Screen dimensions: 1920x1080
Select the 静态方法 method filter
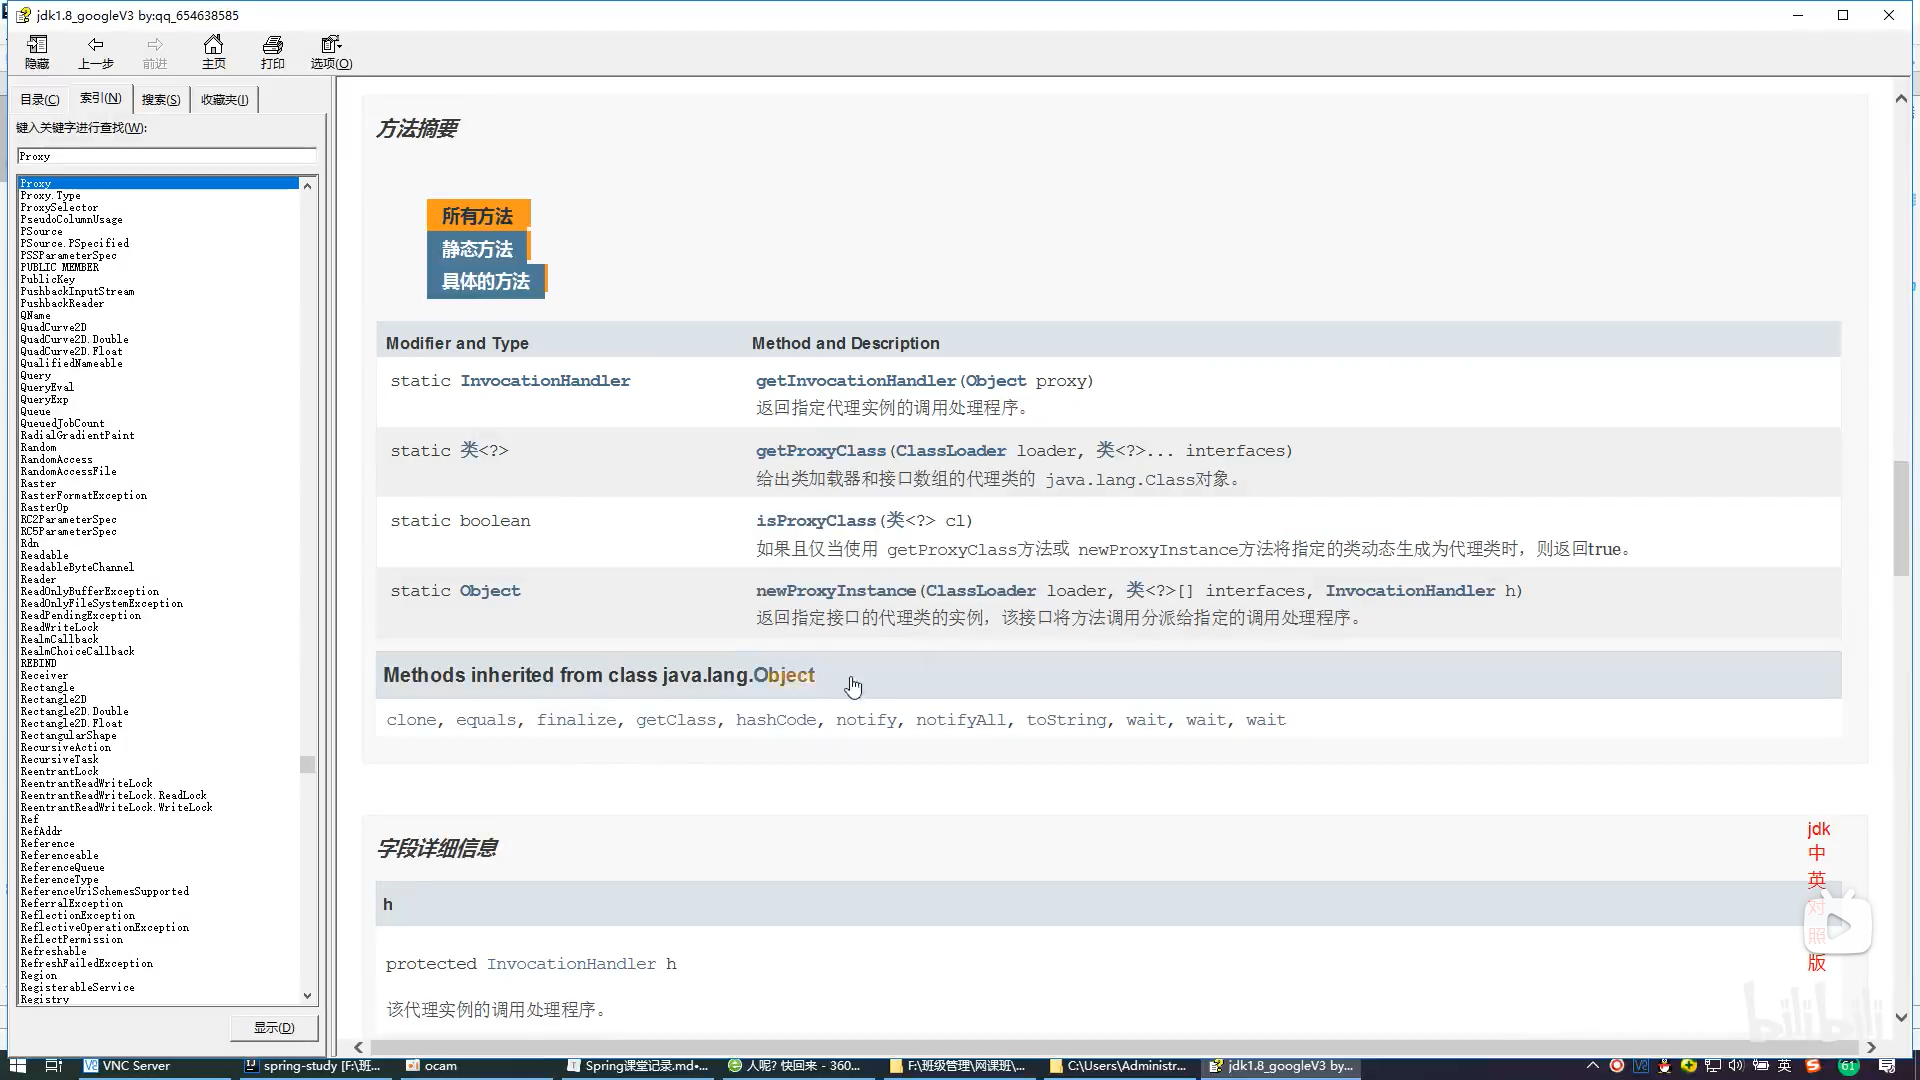click(477, 249)
